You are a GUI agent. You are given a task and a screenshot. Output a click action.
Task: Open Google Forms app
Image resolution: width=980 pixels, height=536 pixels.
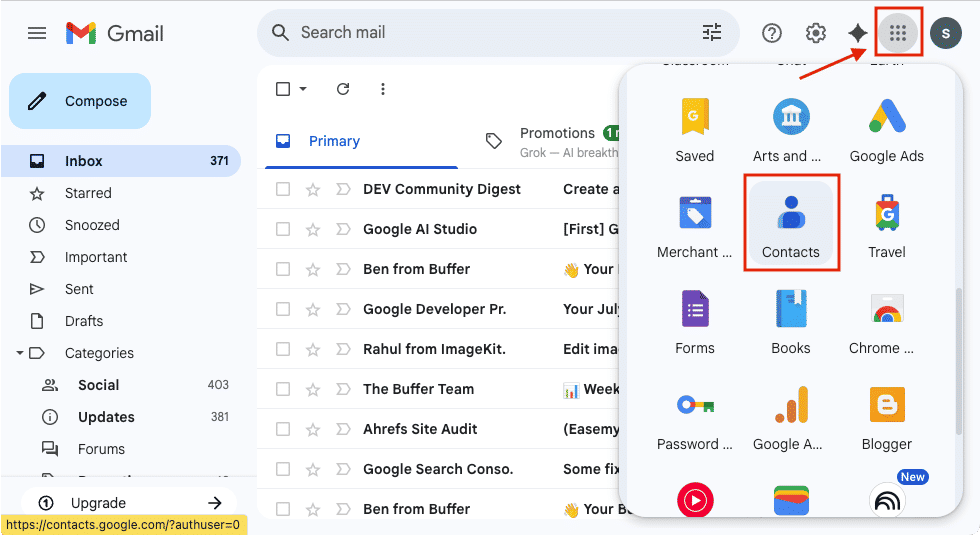point(694,322)
